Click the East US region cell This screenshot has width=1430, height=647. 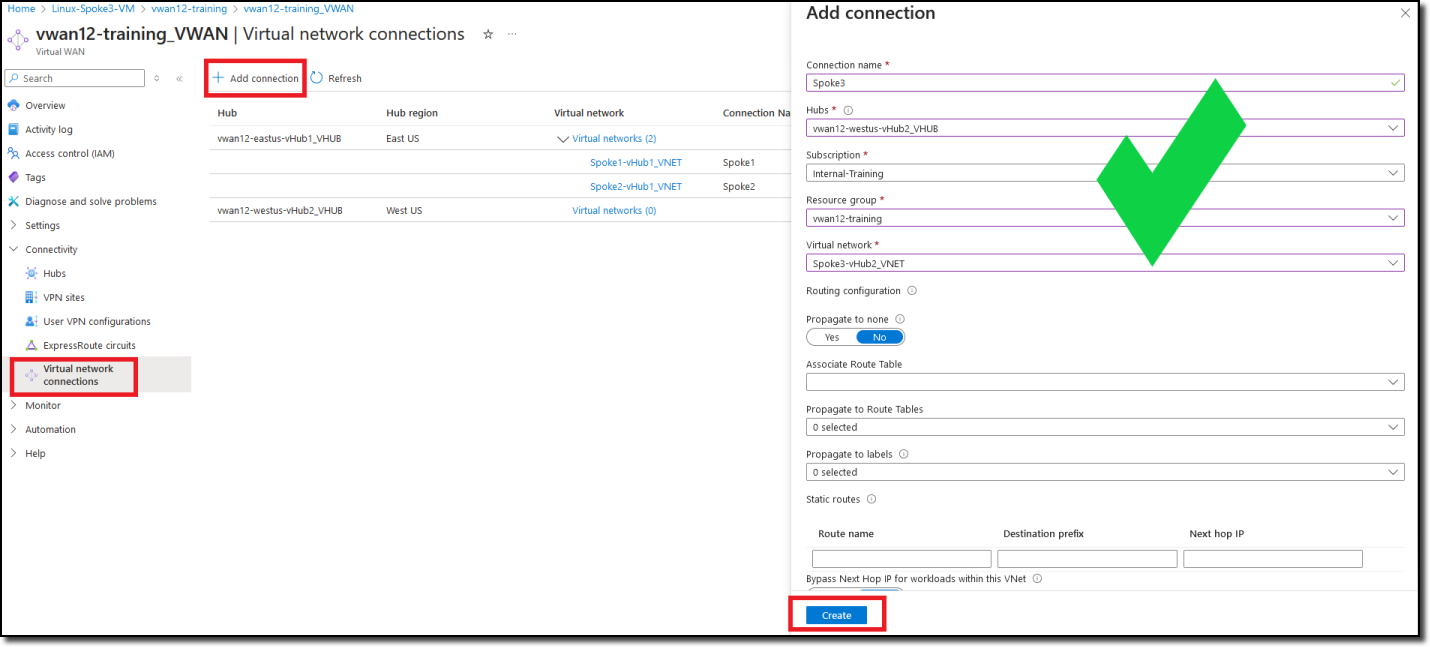pos(402,138)
